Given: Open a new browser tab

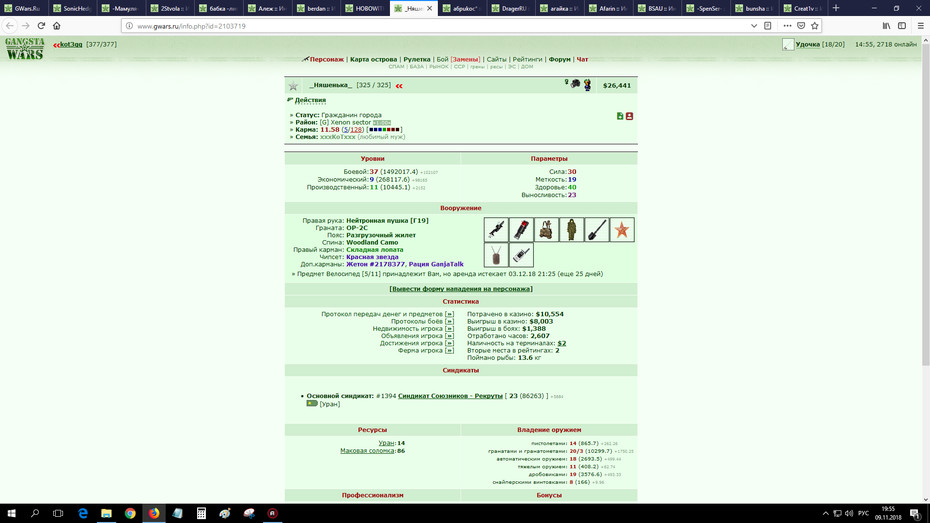Looking at the screenshot, I should [836, 8].
